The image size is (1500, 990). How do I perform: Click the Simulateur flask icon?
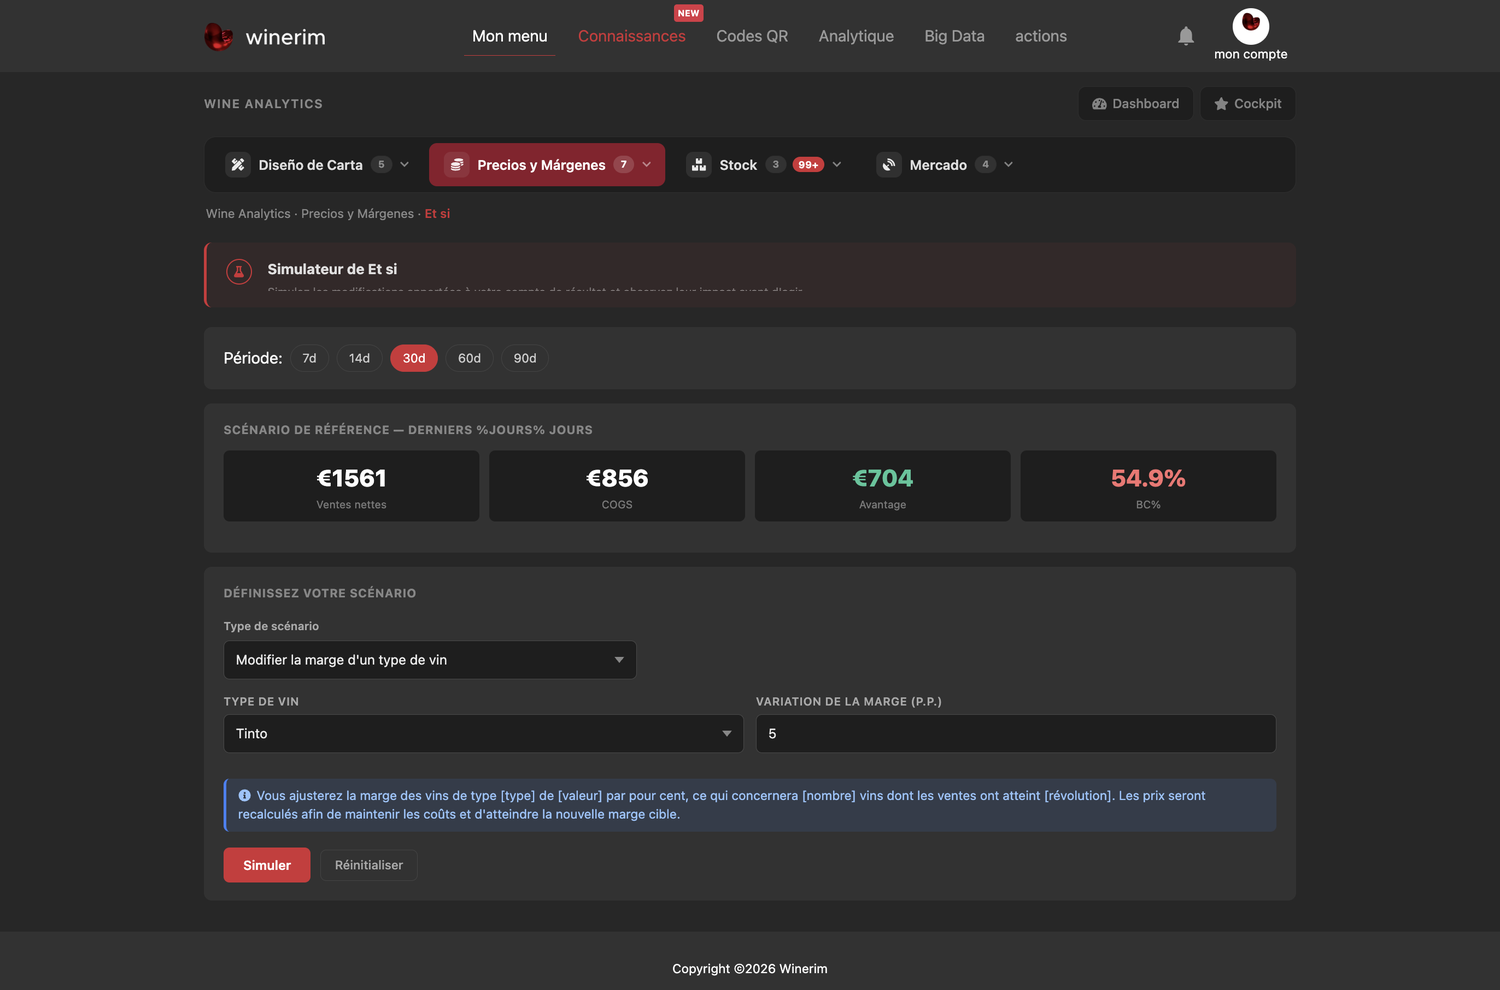pyautogui.click(x=239, y=271)
